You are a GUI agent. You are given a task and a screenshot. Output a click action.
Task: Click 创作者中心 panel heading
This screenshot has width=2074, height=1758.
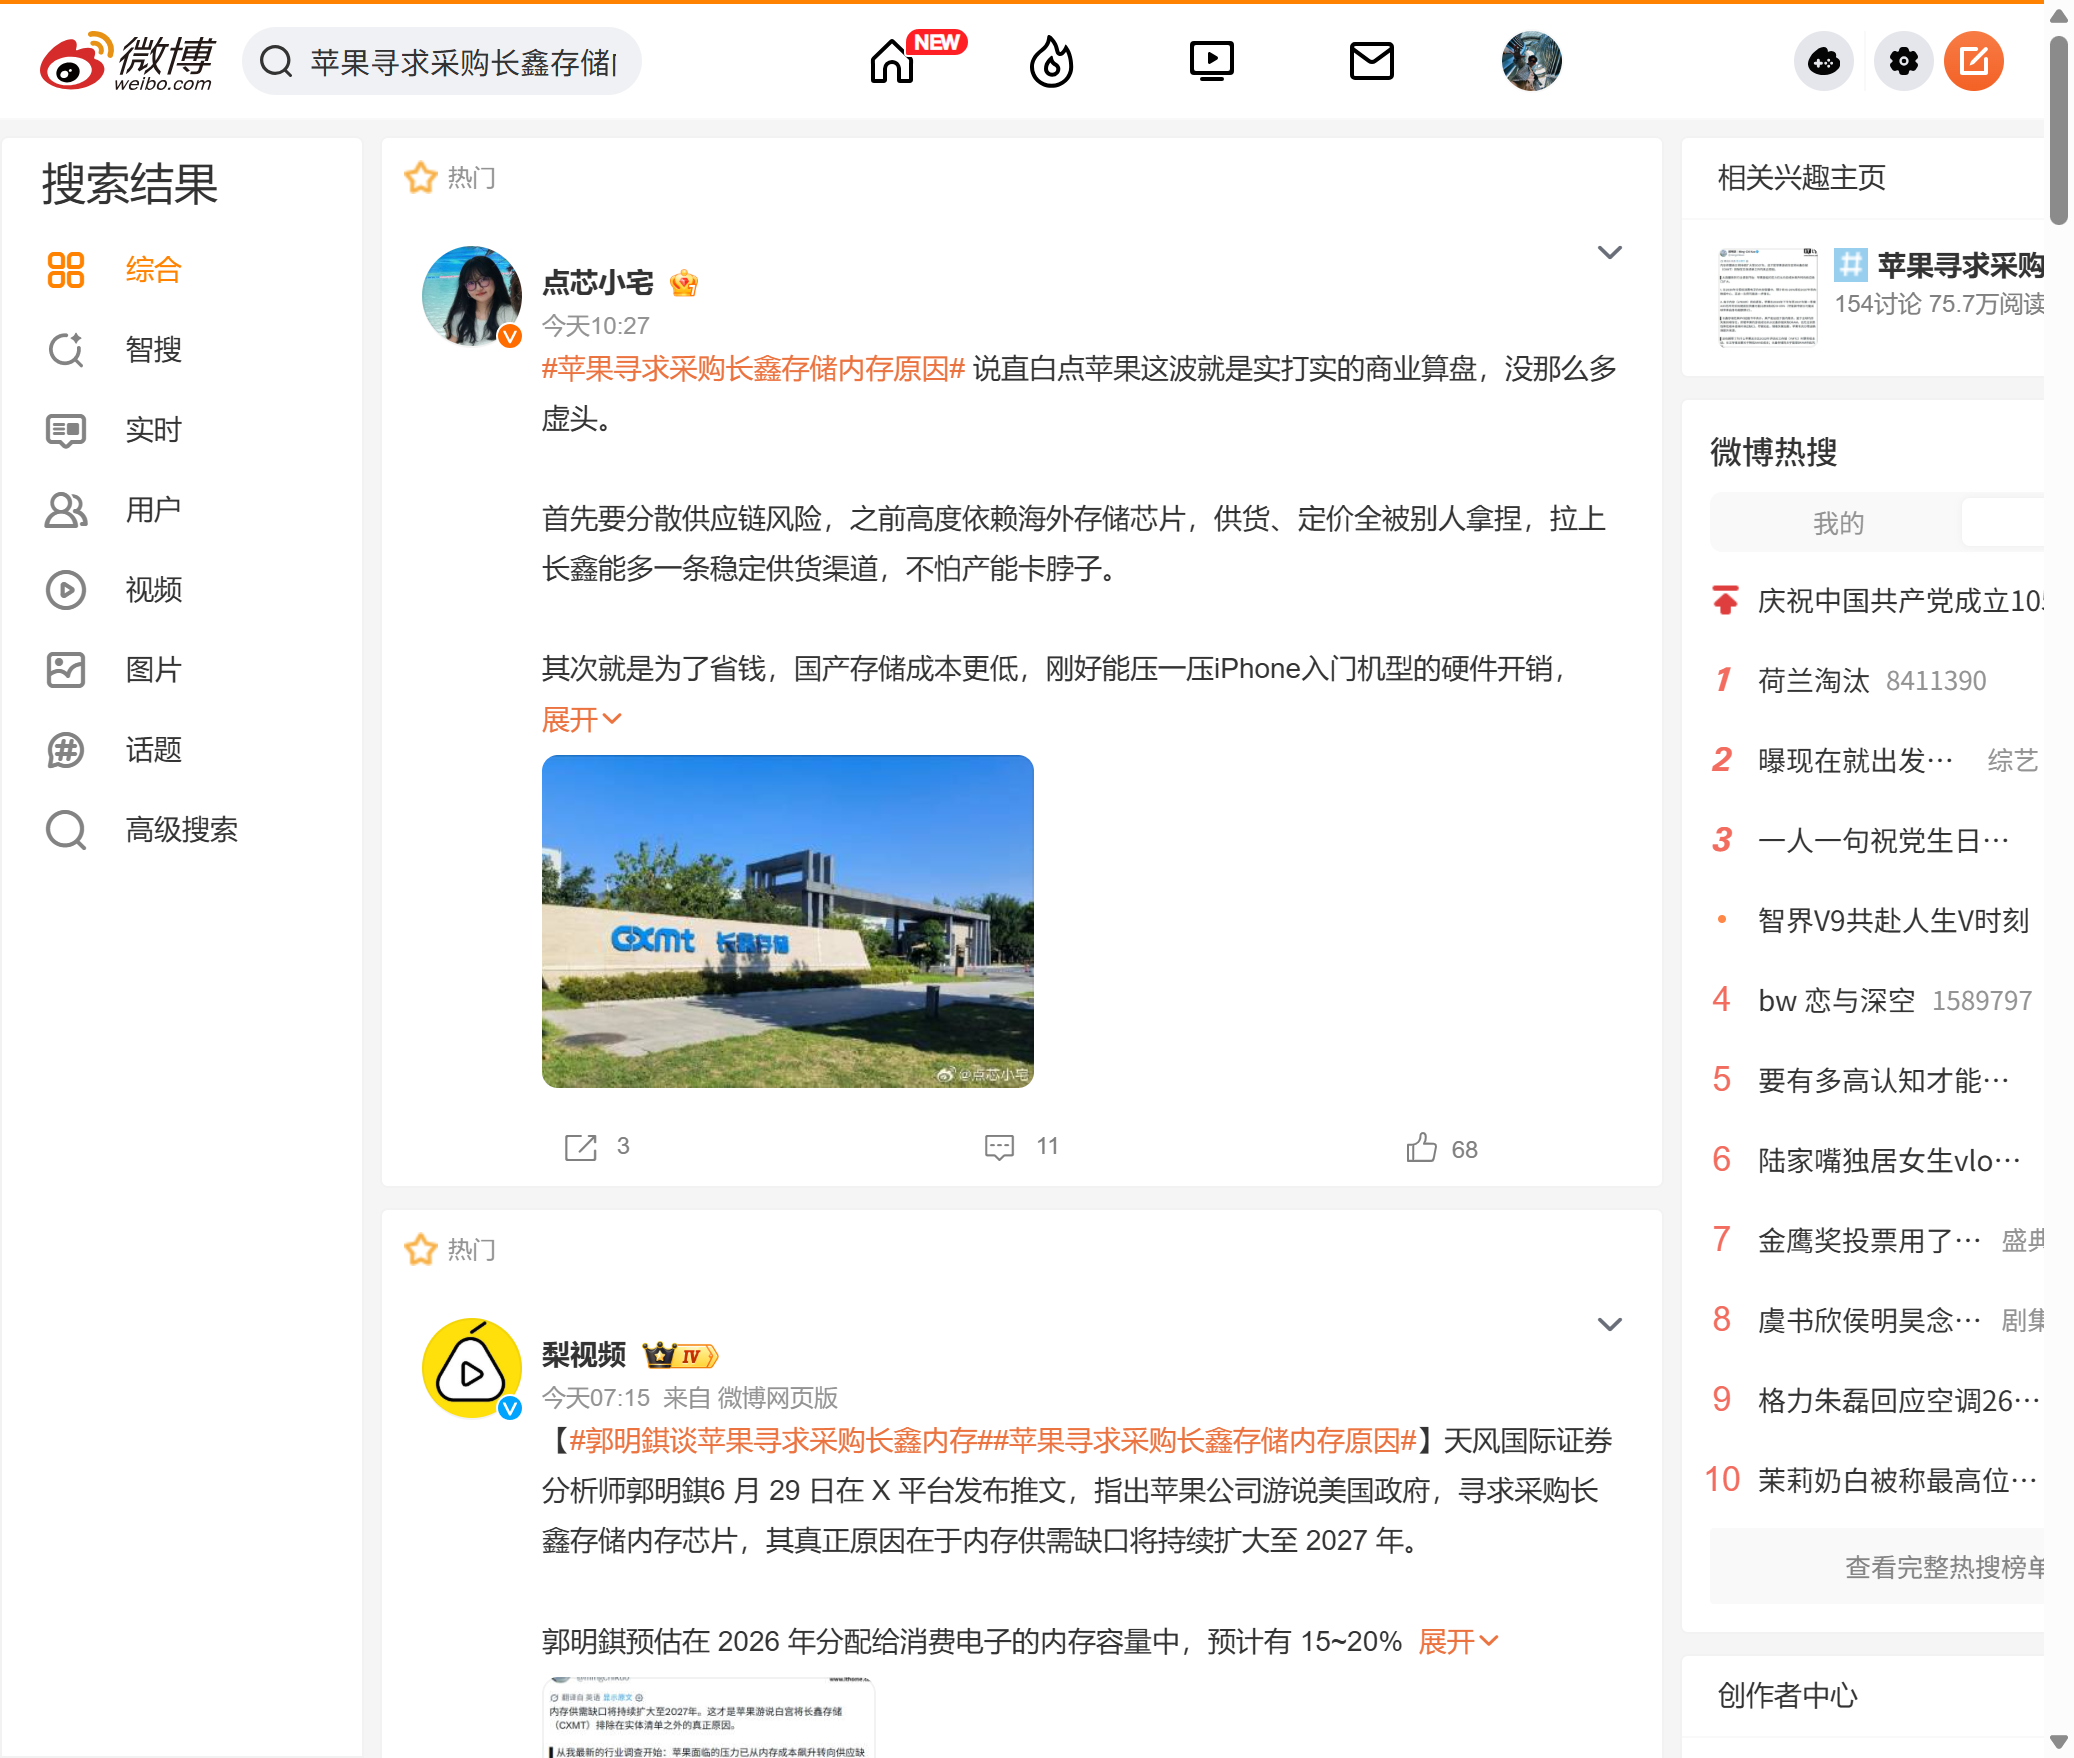[x=1787, y=1695]
